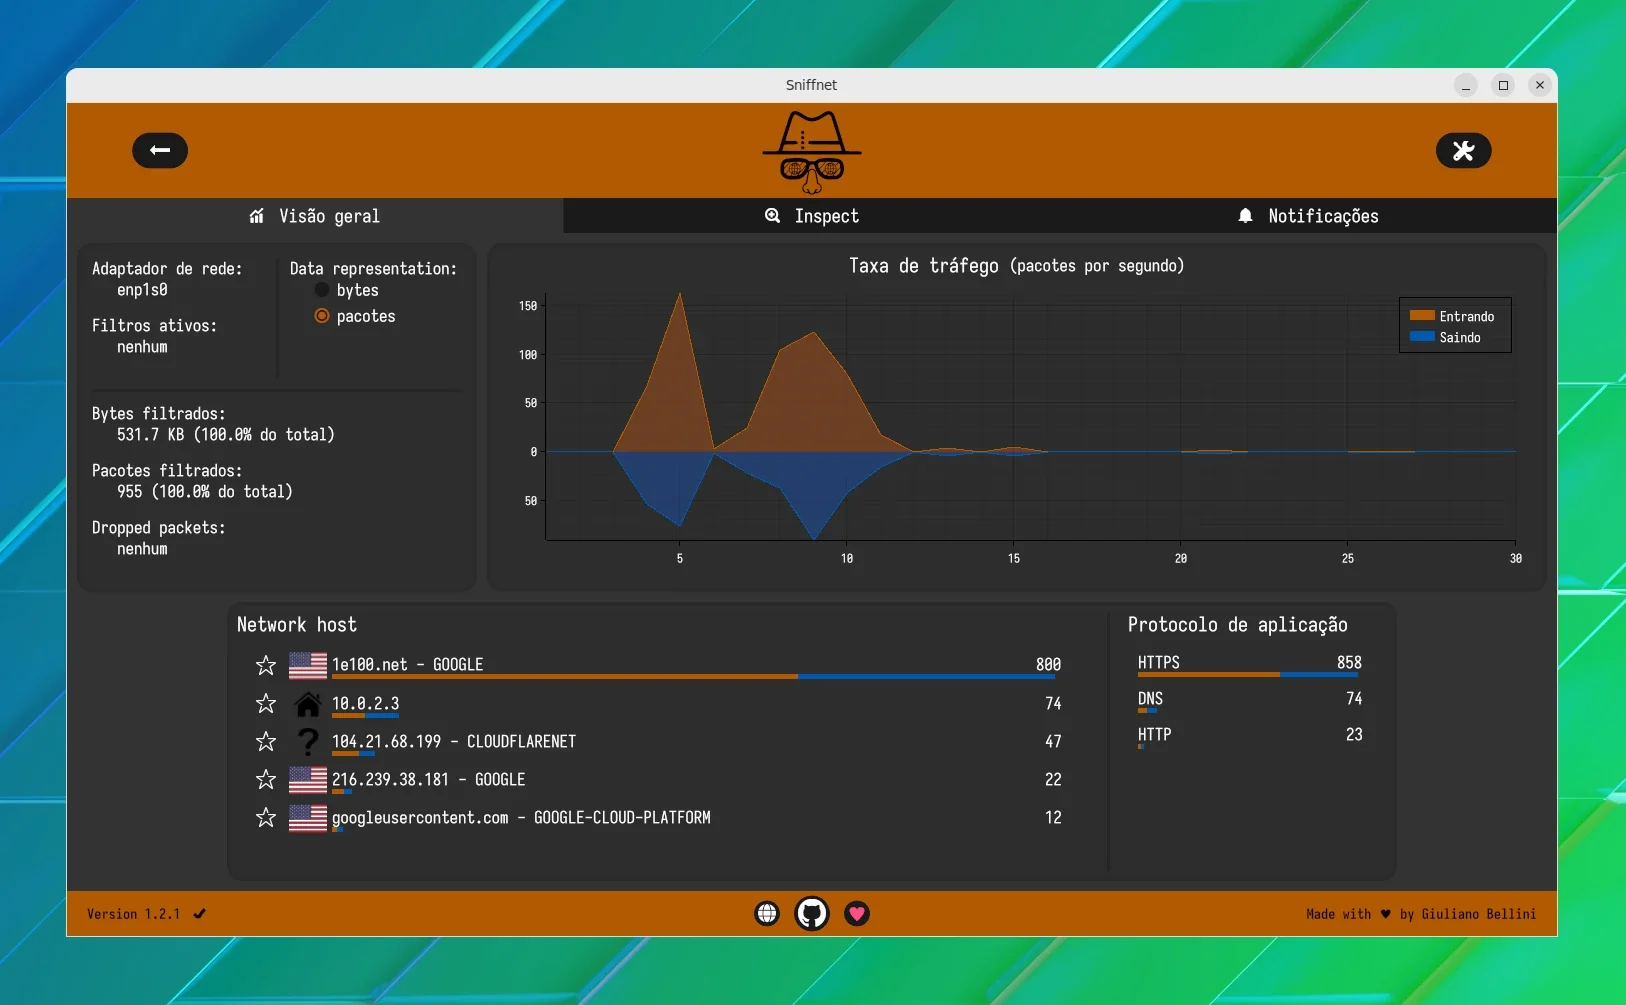Click the Made with love by Giuliano Bellini text
Screen dimensions: 1626x1005
1421,914
